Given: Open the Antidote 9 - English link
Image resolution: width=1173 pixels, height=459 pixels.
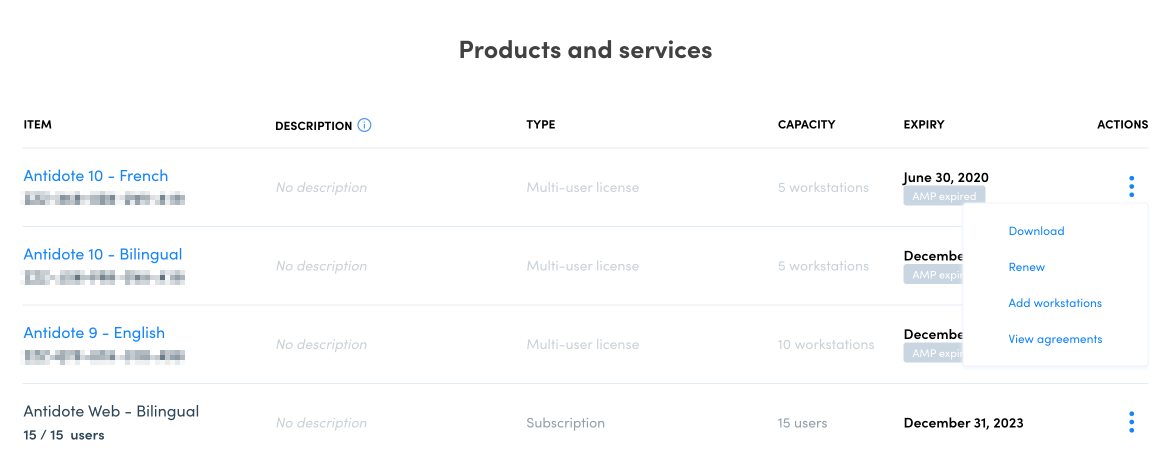Looking at the screenshot, I should (x=94, y=333).
